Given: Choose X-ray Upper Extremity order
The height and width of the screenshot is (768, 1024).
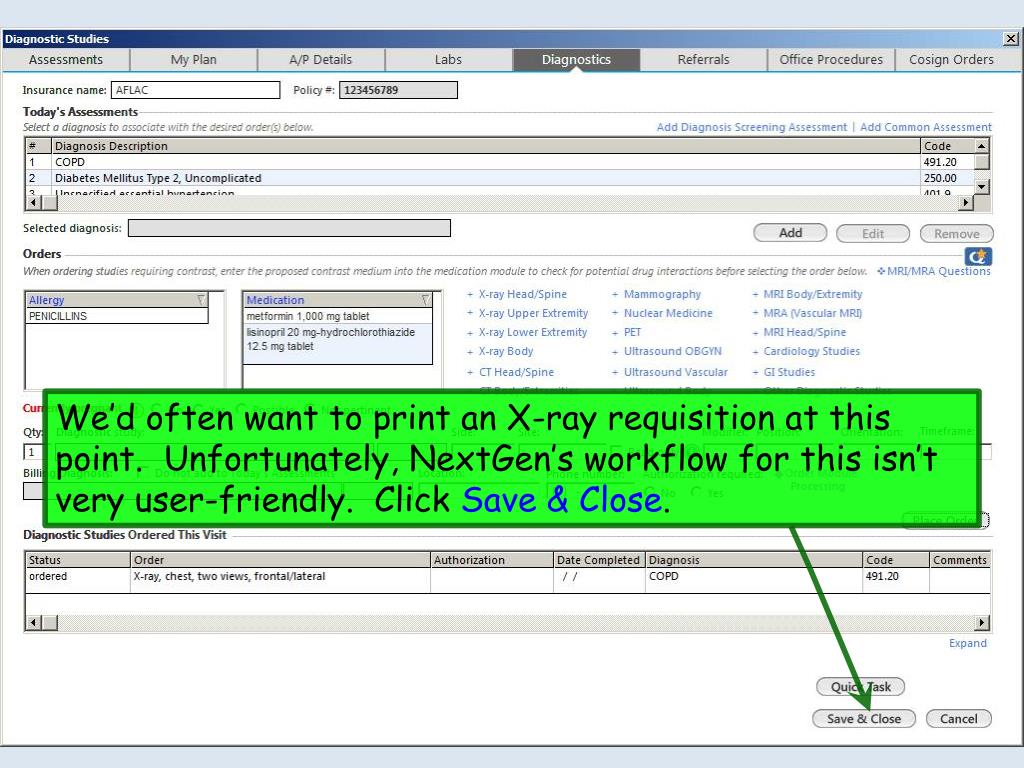Looking at the screenshot, I should point(533,313).
